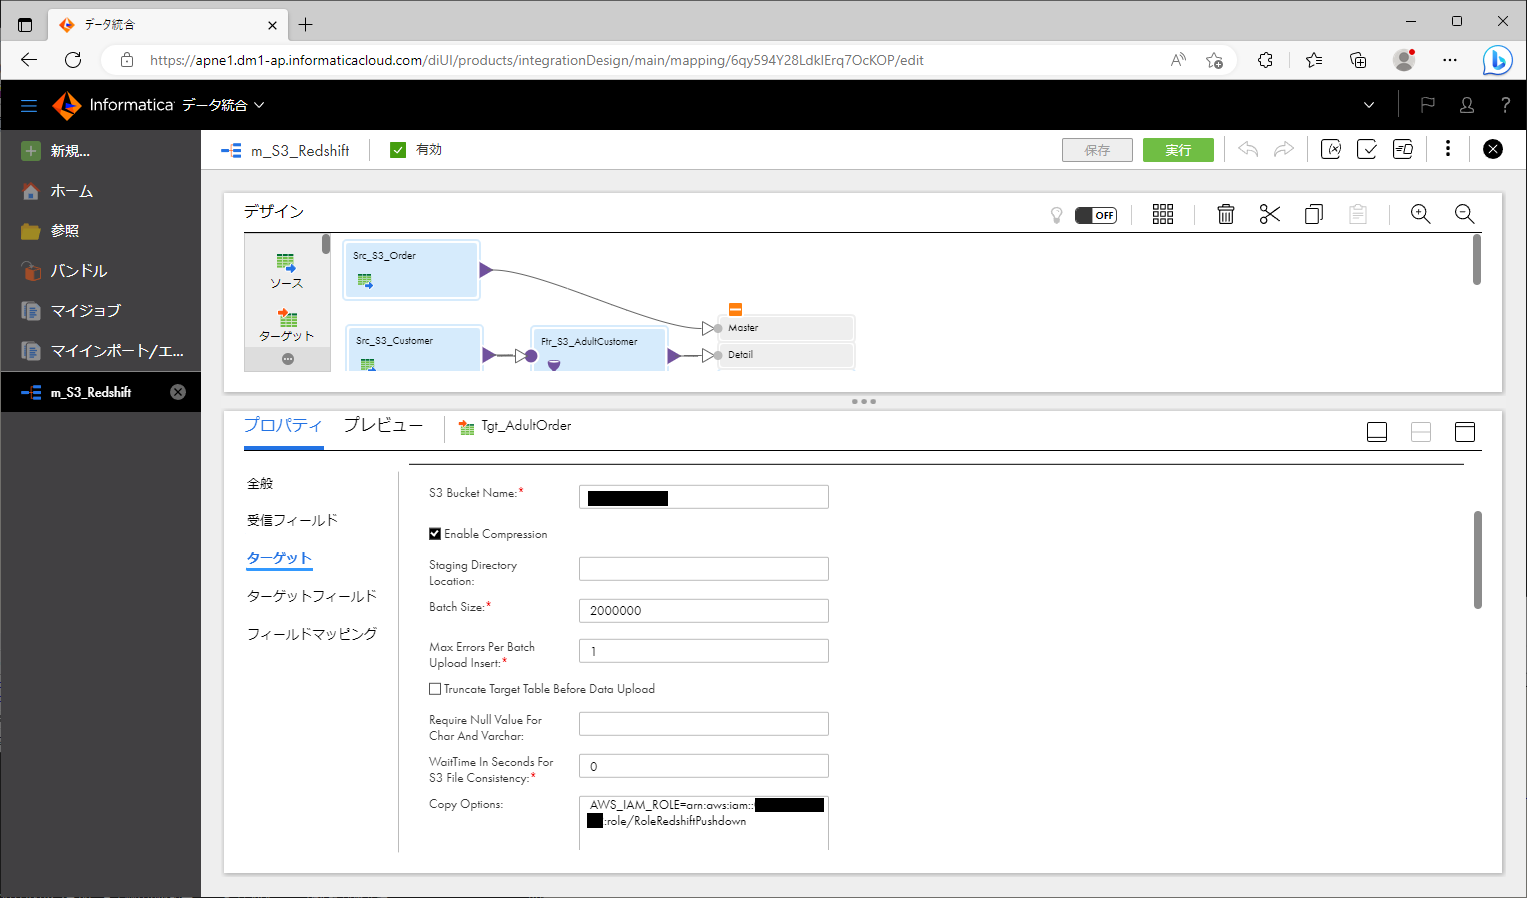Switch the OFF toggle in the design toolbar
The width and height of the screenshot is (1527, 898).
coord(1096,214)
